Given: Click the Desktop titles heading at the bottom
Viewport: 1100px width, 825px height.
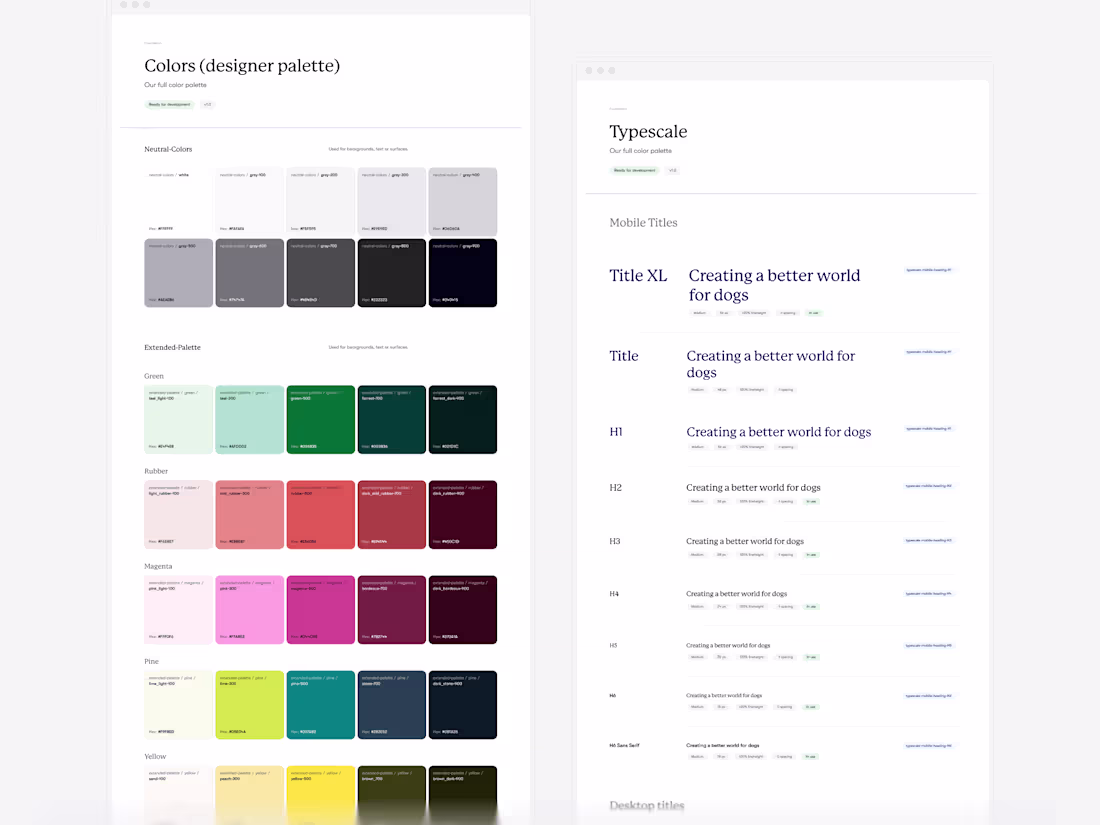Looking at the screenshot, I should [646, 805].
